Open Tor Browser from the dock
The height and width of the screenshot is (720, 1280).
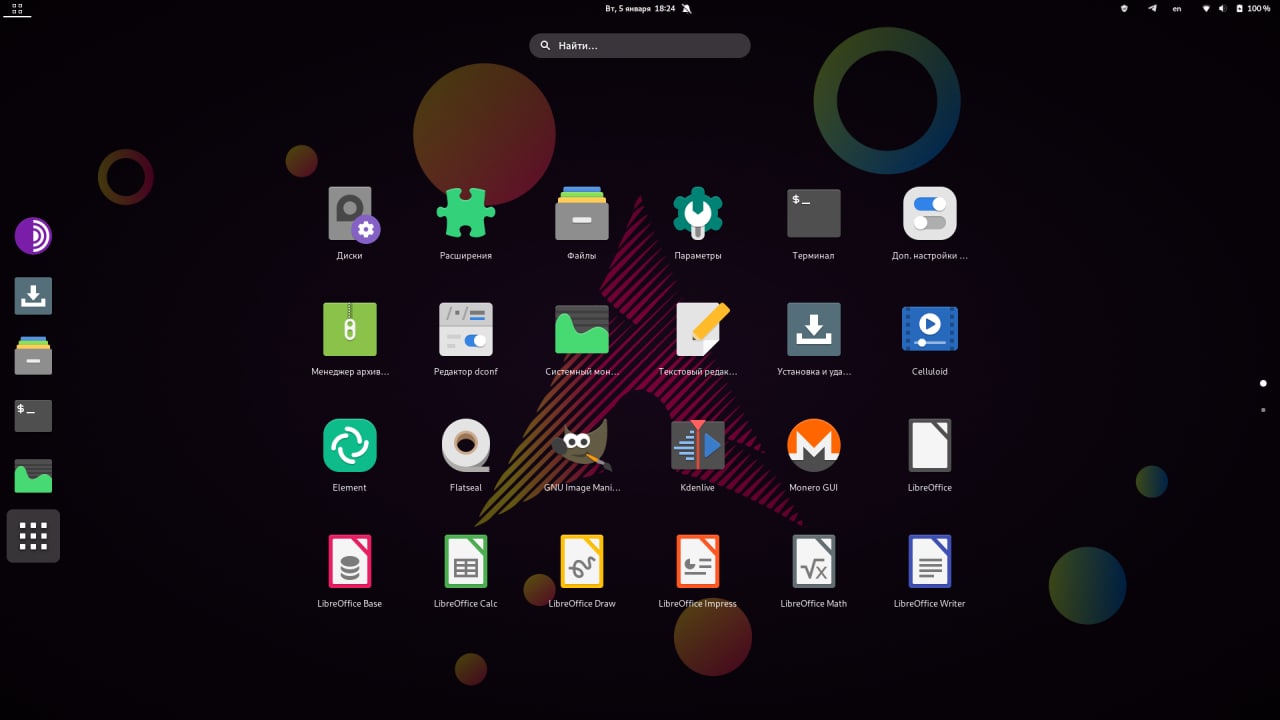point(33,236)
